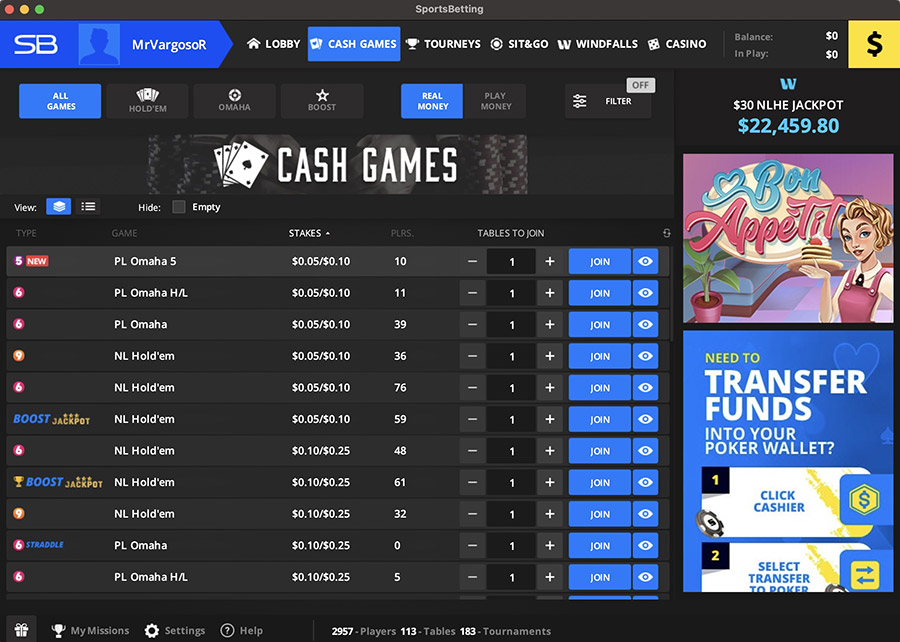Switch view to list layout
The width and height of the screenshot is (900, 642).
point(88,206)
